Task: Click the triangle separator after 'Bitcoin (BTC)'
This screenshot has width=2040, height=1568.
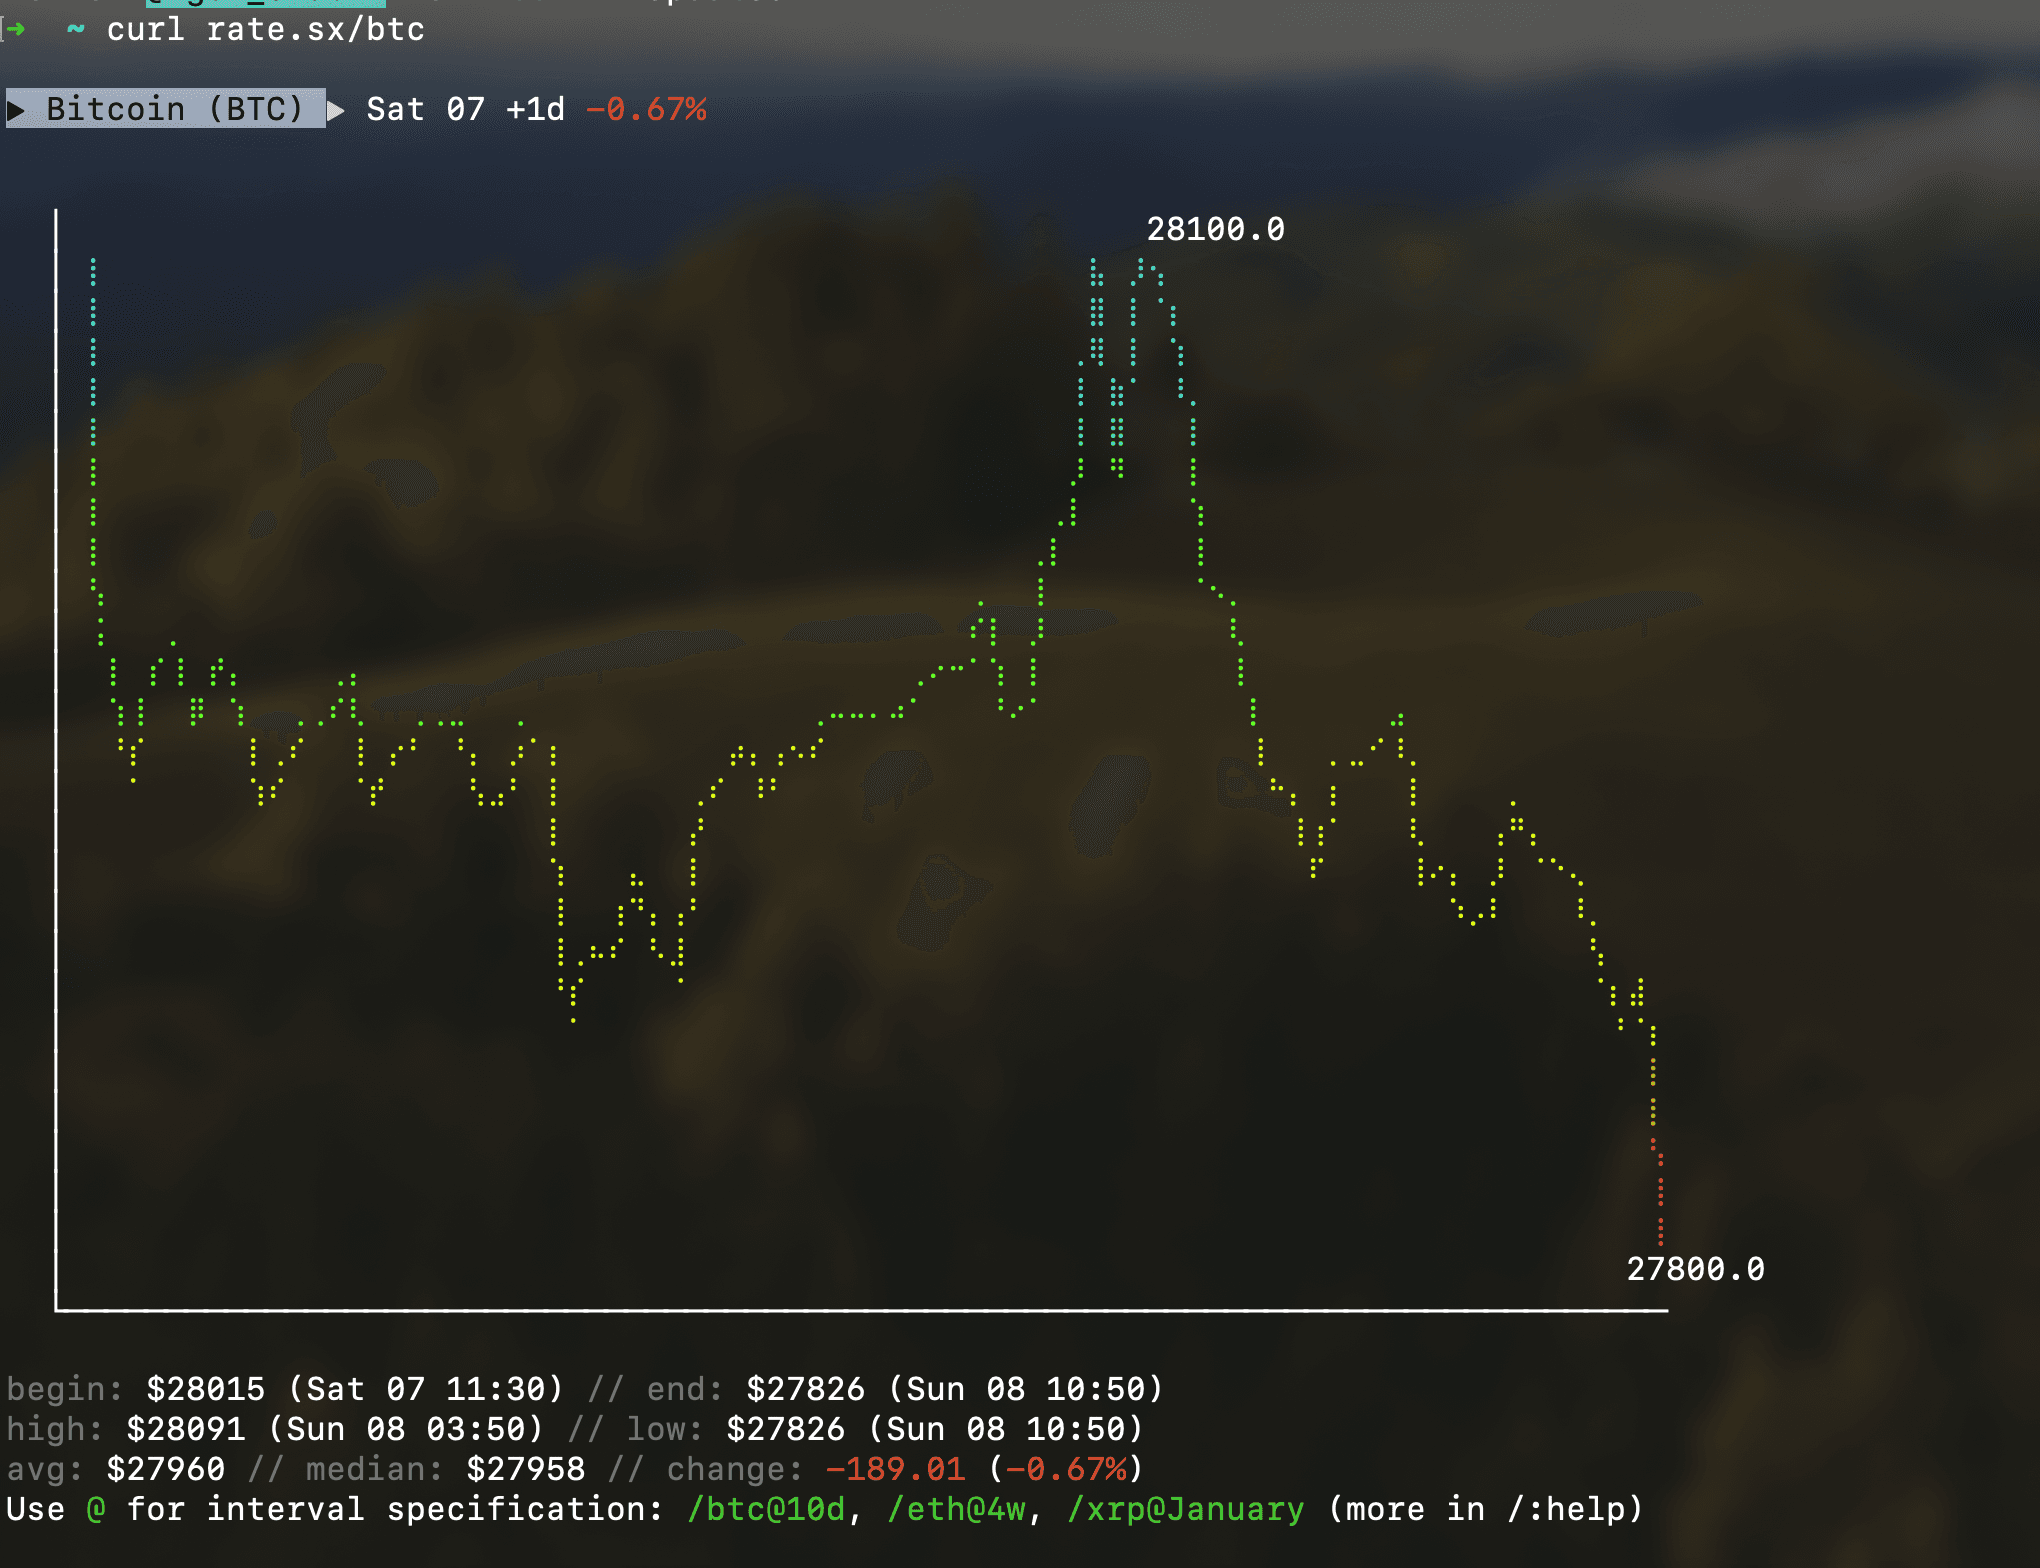Action: tap(336, 109)
